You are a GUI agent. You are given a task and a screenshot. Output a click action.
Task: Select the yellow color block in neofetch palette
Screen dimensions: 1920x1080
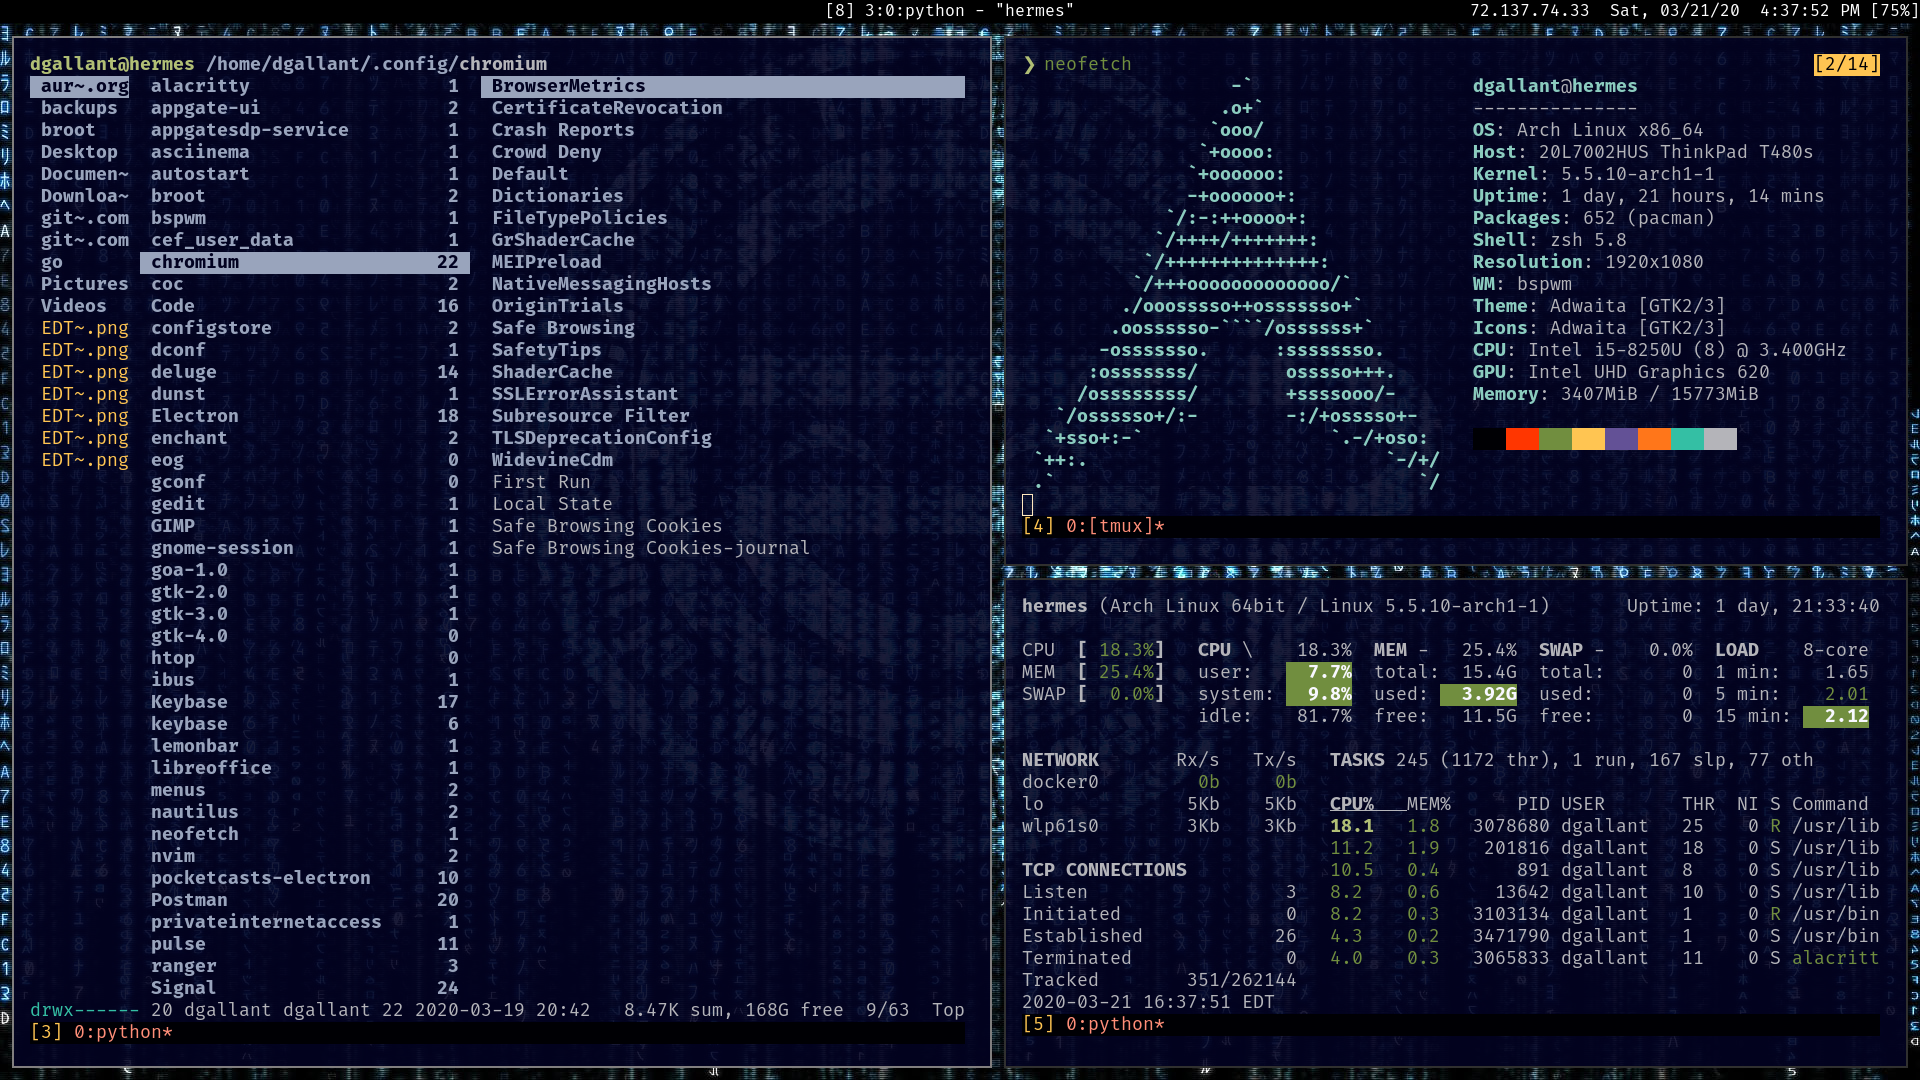(x=1588, y=439)
